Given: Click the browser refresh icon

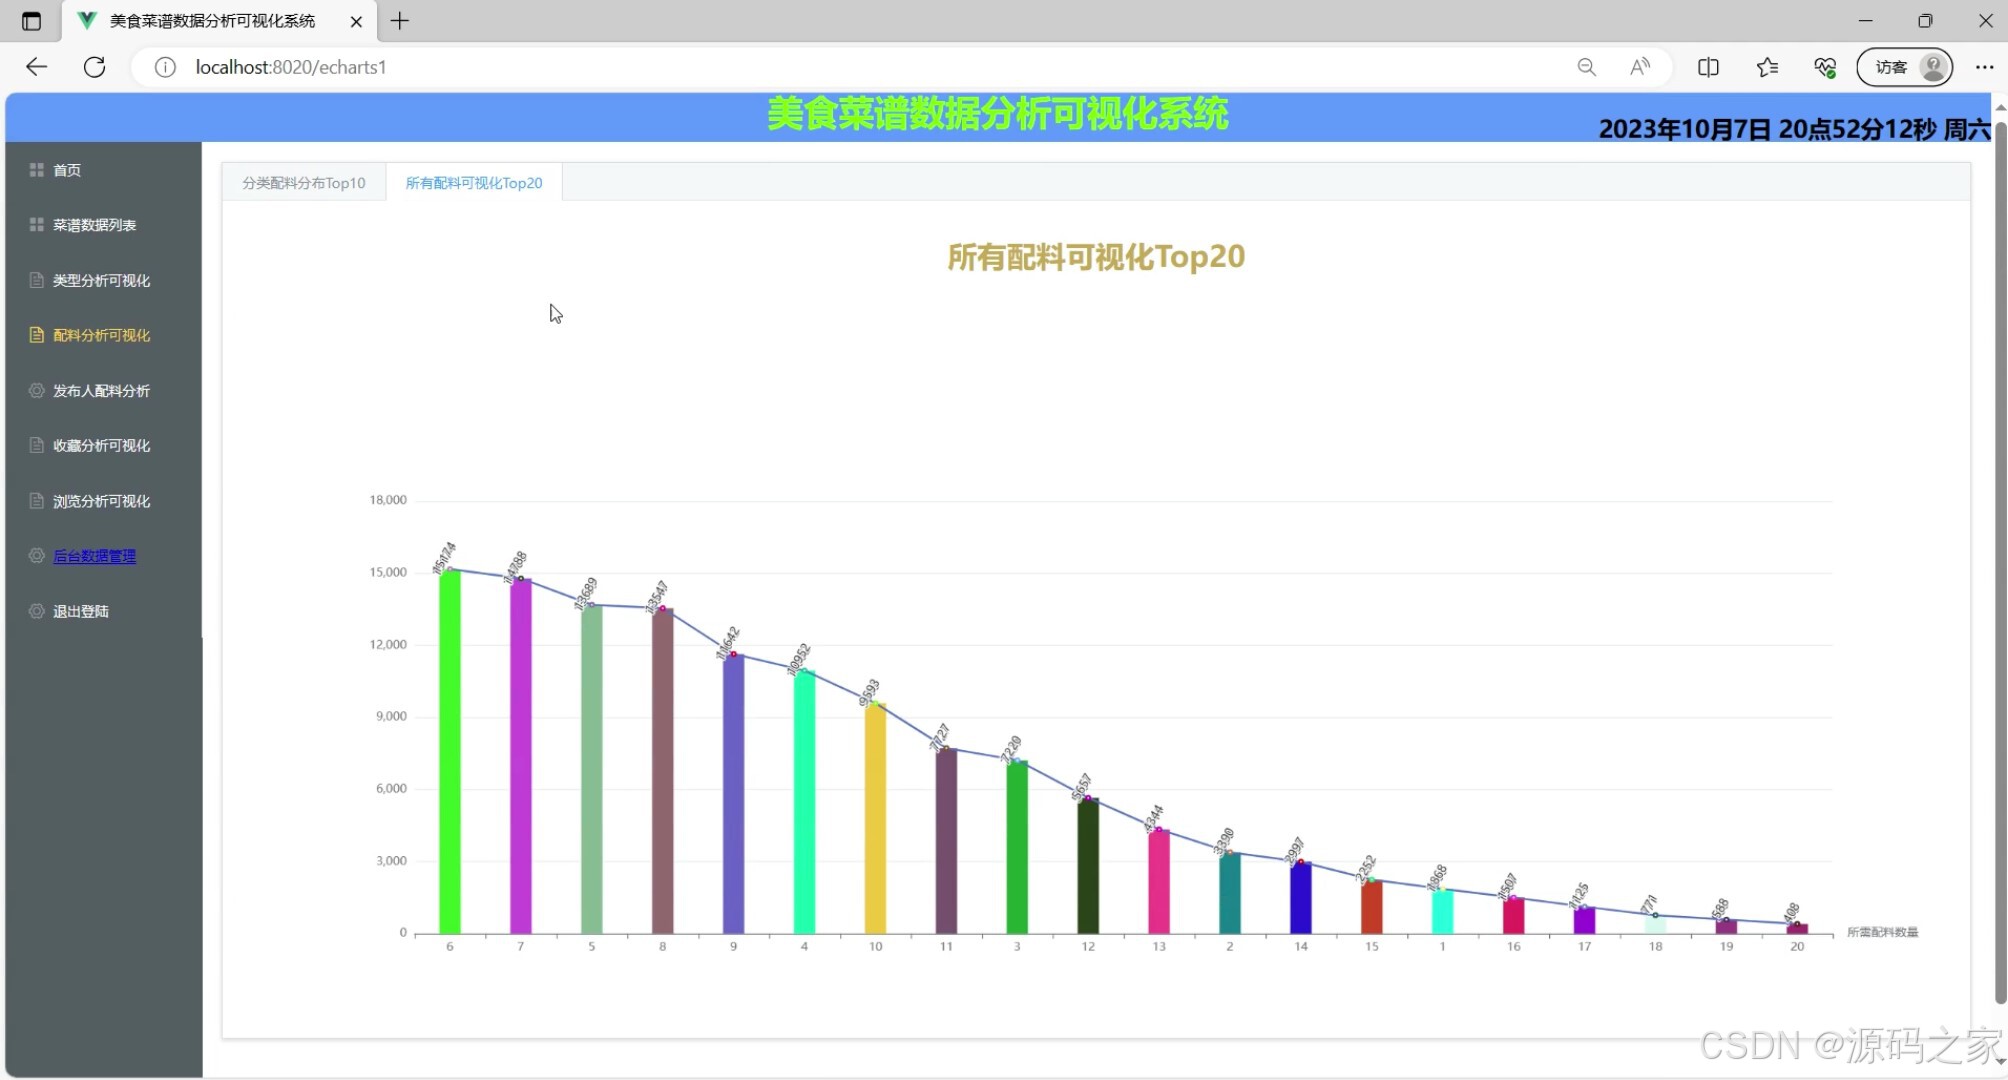Looking at the screenshot, I should point(95,67).
